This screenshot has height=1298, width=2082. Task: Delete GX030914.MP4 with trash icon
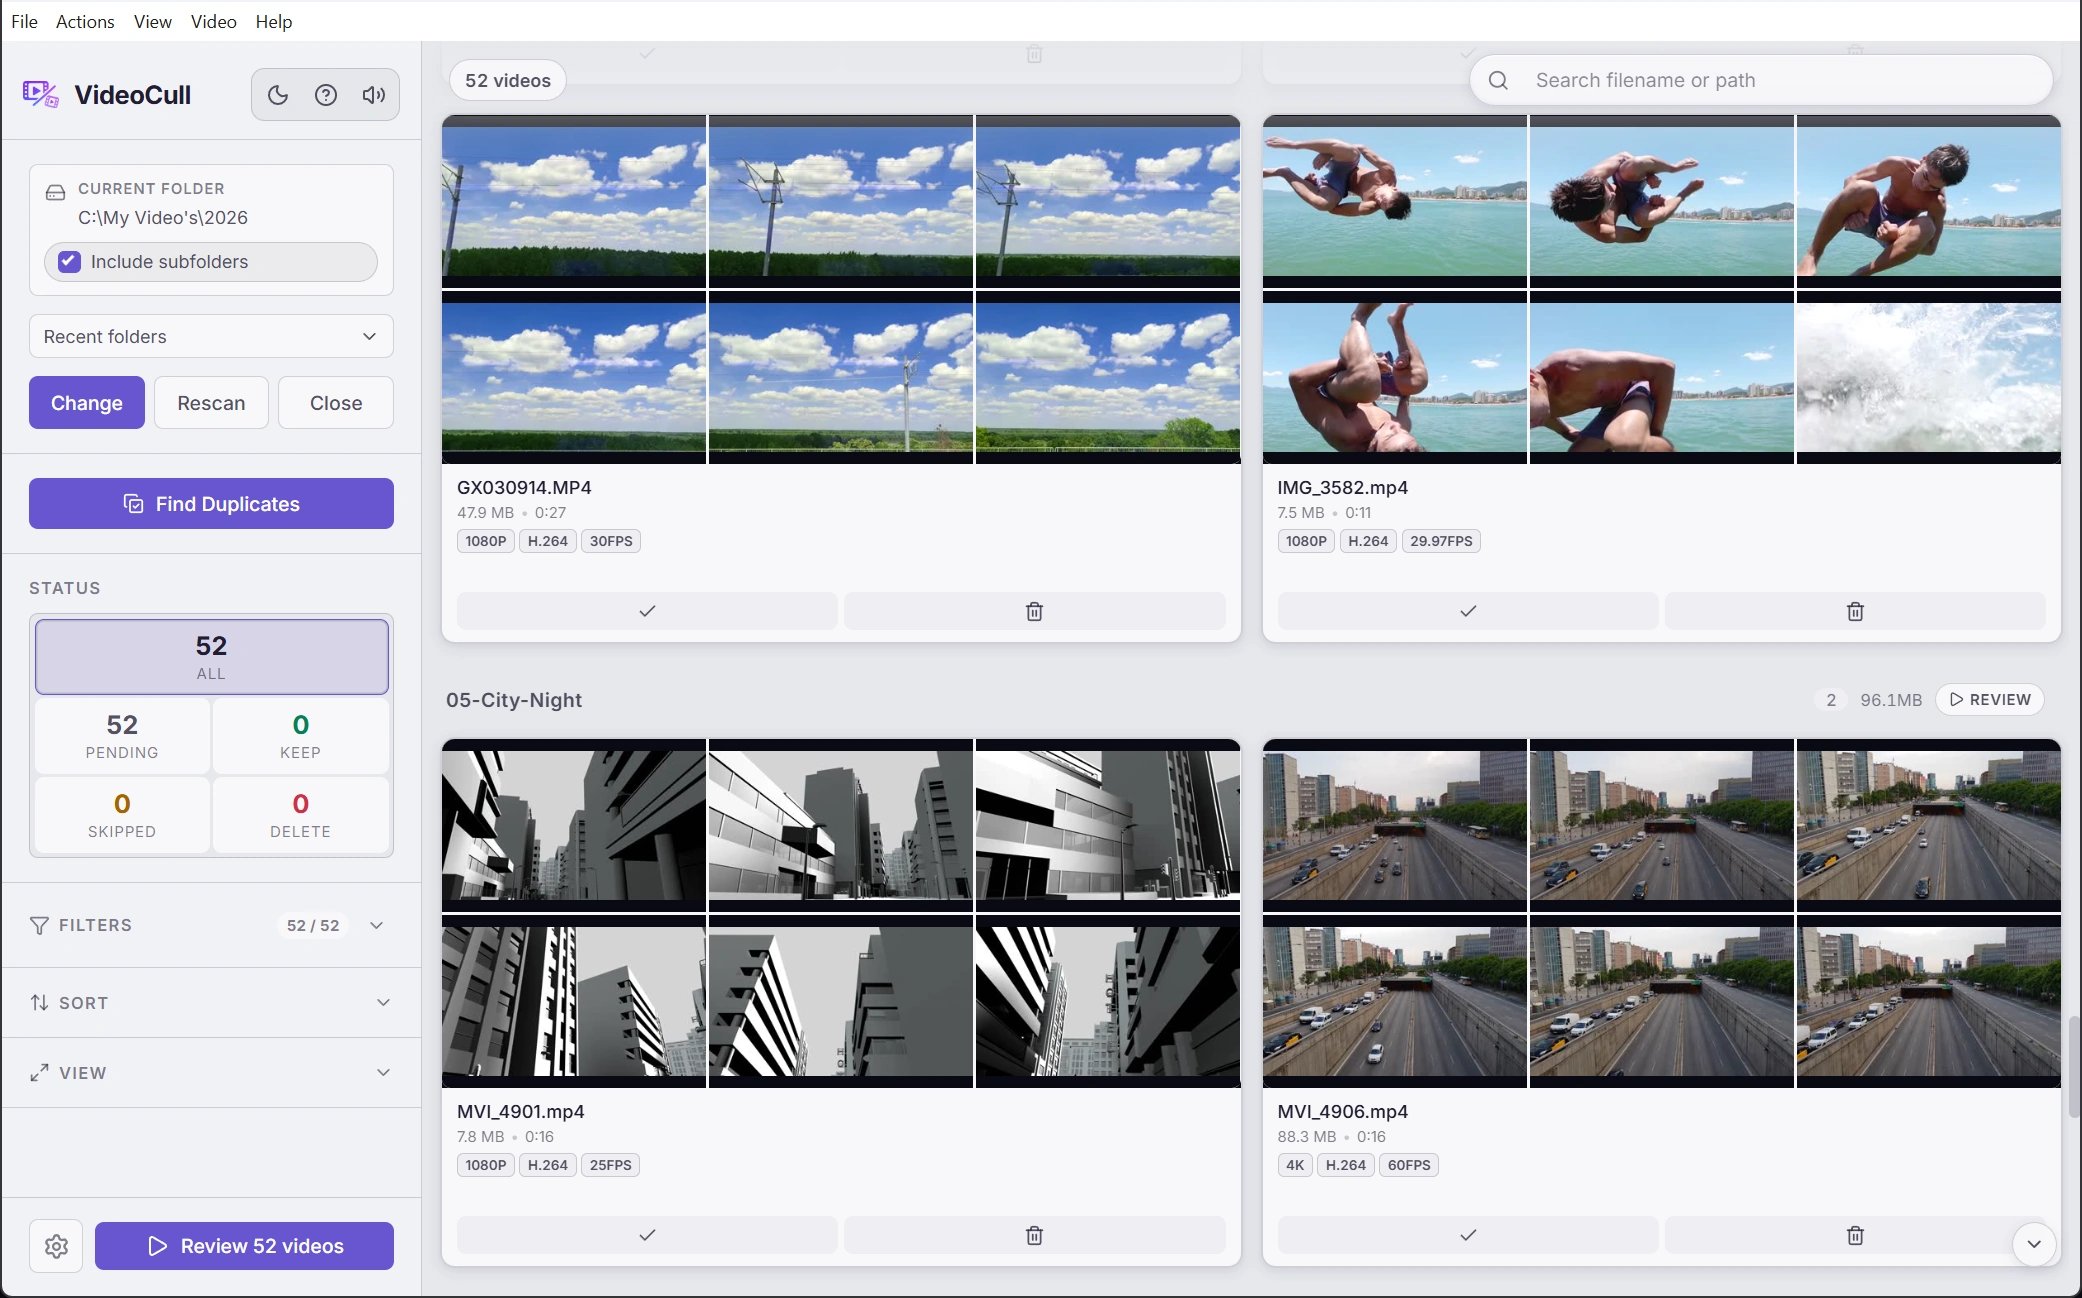point(1034,611)
